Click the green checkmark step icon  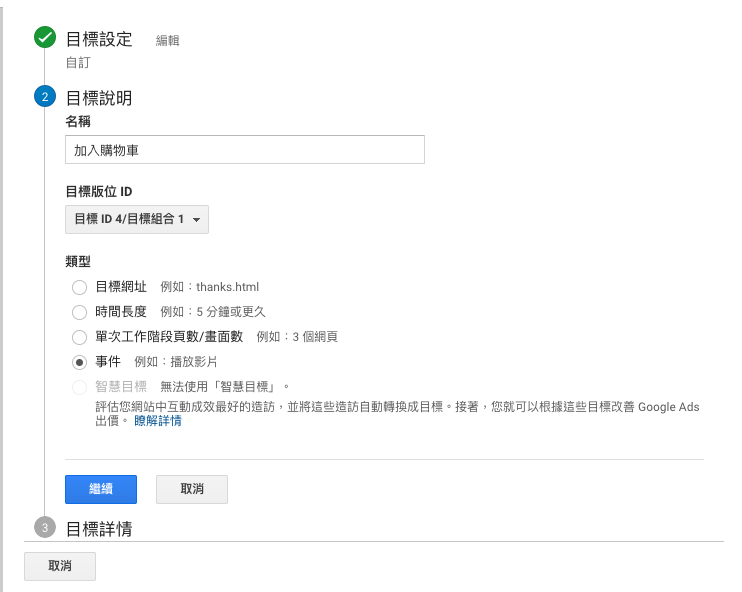click(45, 37)
